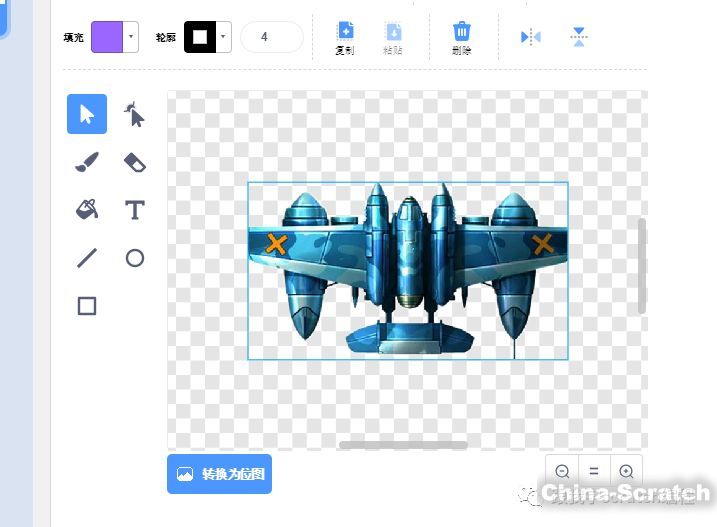Flip the selection vertically
This screenshot has height=527, width=717.
coord(579,37)
